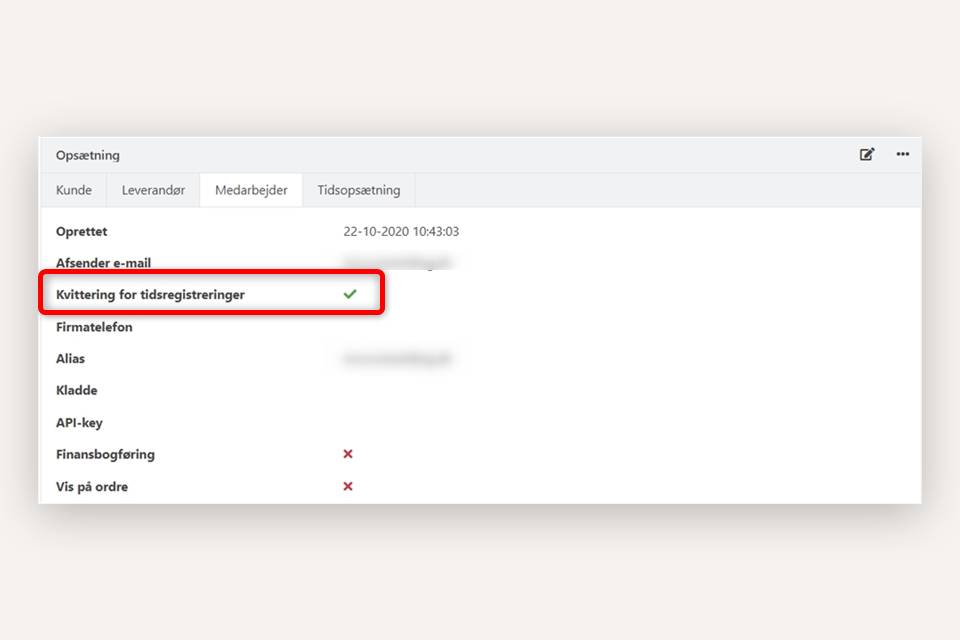Screen dimensions: 960x640
Task: Switch to the Kunde tab
Action: tap(74, 190)
